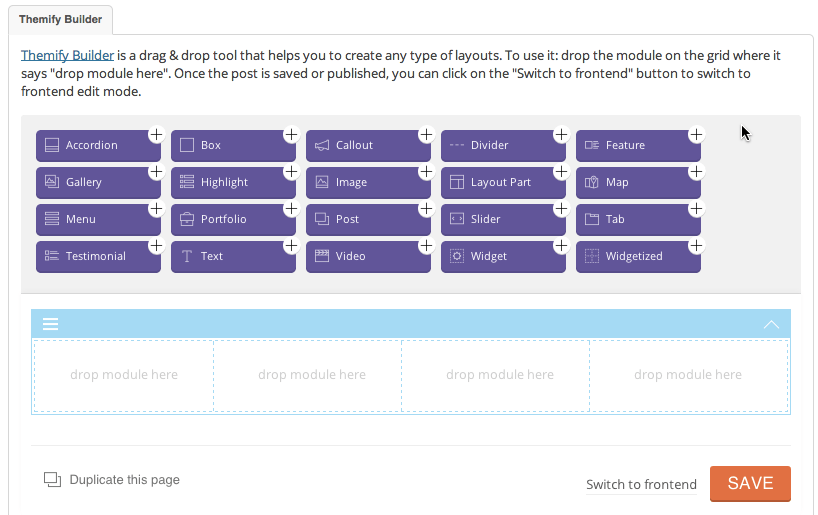
Task: Click the plus icon on Accordion module
Action: 156,134
